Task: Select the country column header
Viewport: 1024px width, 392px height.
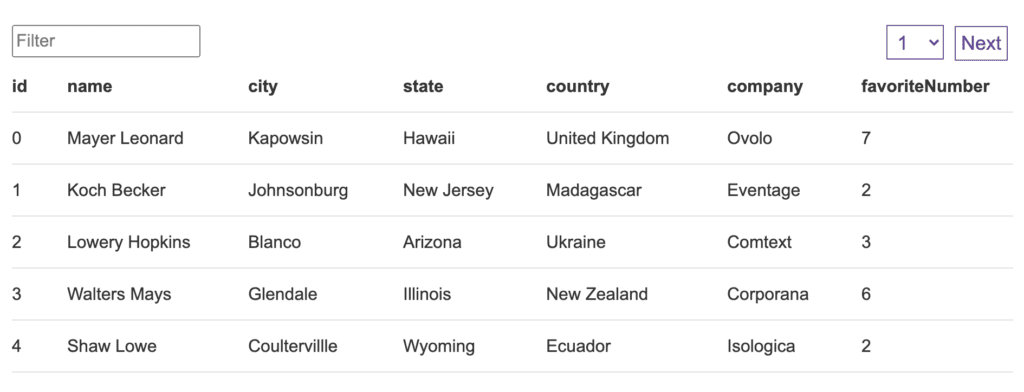Action: [577, 86]
